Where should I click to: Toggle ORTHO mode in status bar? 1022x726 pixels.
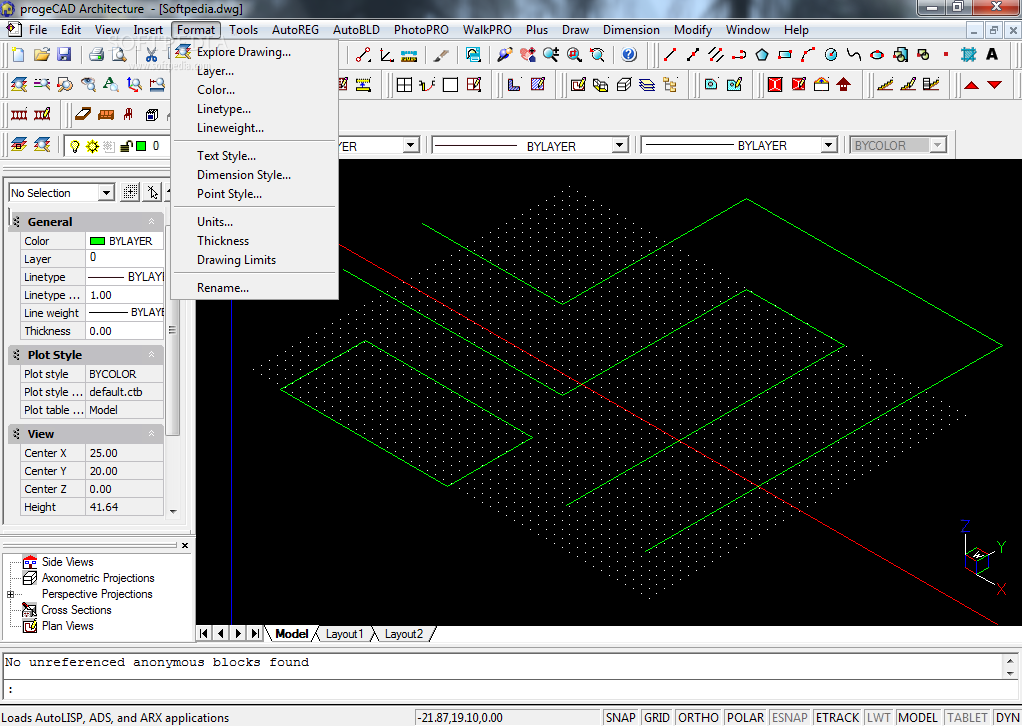(698, 718)
